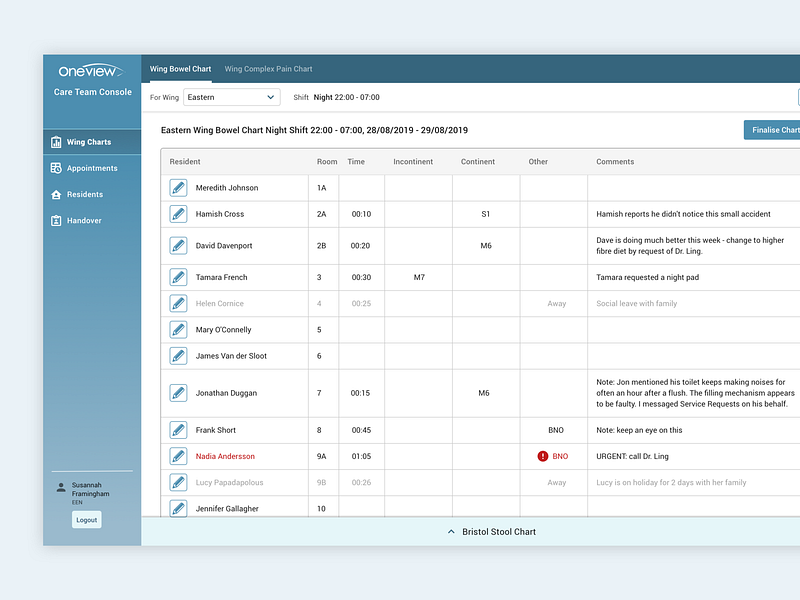The height and width of the screenshot is (600, 800).
Task: Click the Susannah Framingham user name
Action: coord(90,489)
